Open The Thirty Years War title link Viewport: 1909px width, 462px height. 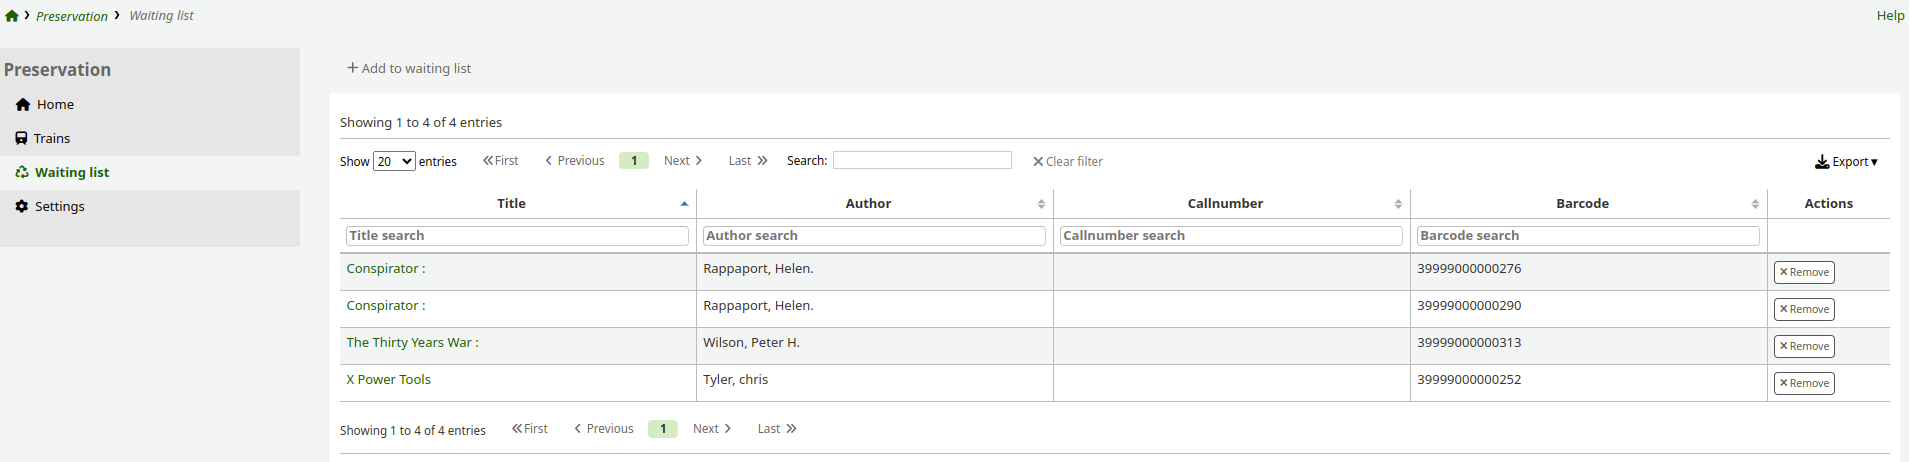click(412, 343)
